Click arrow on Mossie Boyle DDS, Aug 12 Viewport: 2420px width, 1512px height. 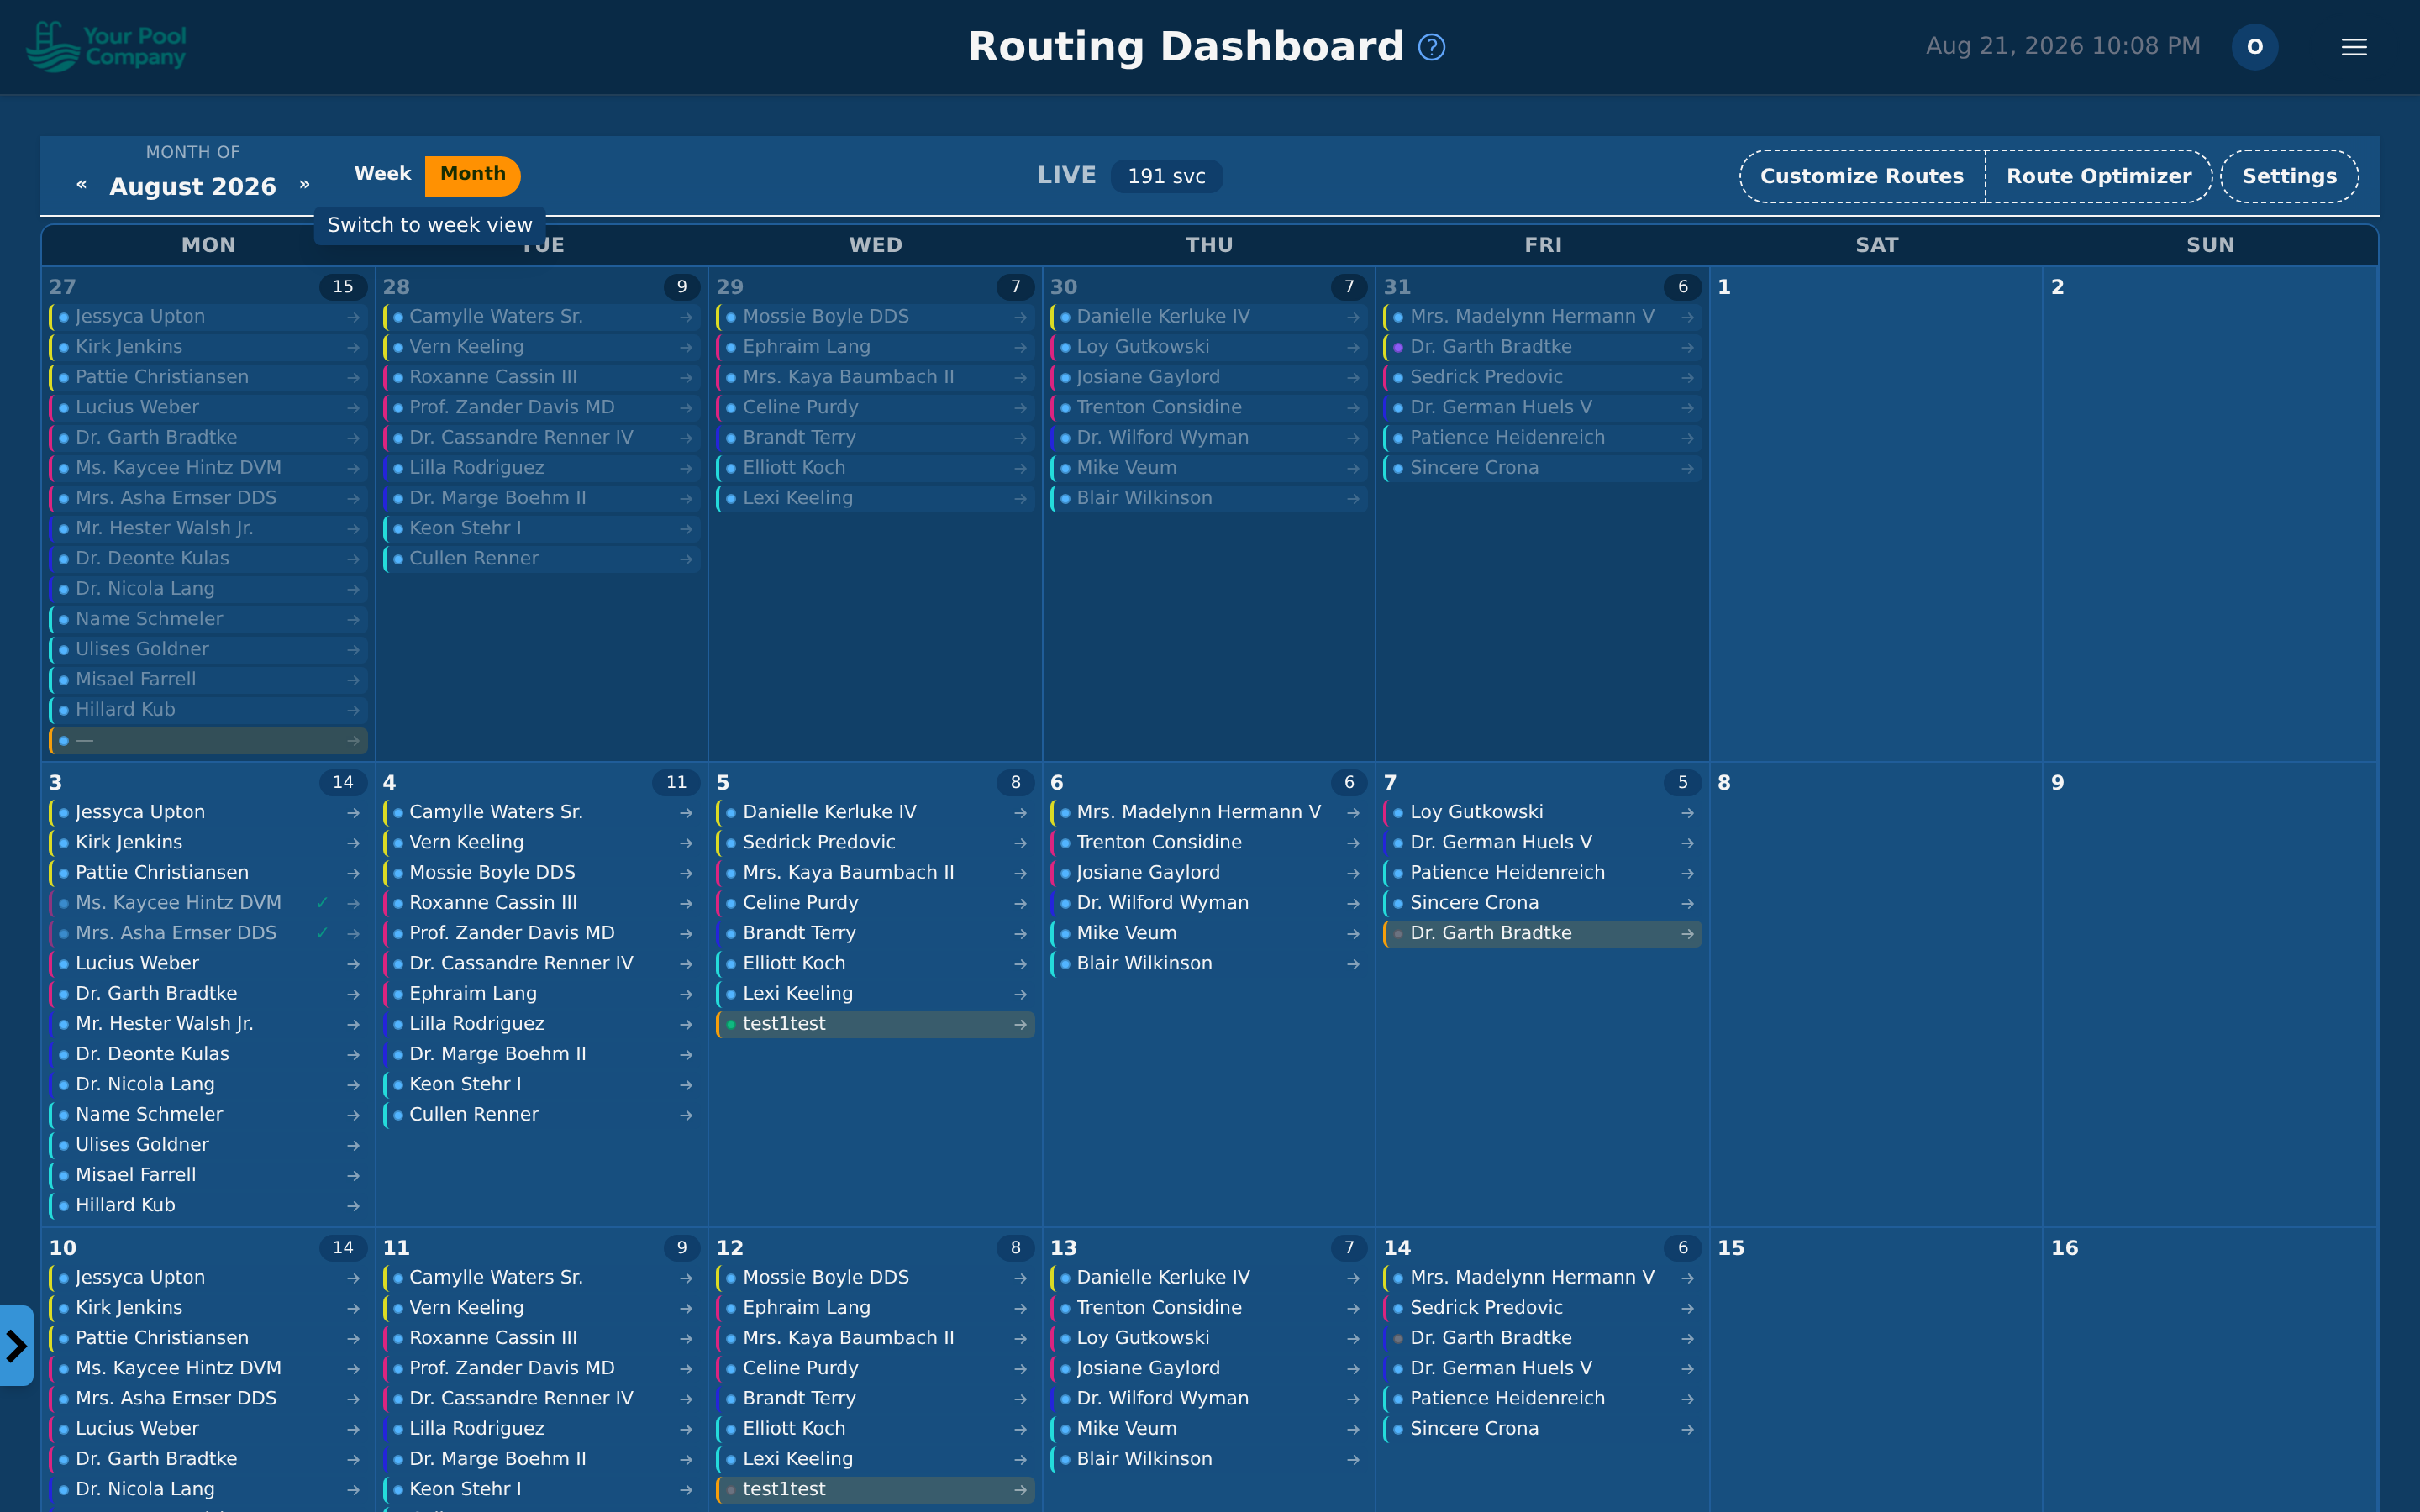click(1020, 1278)
